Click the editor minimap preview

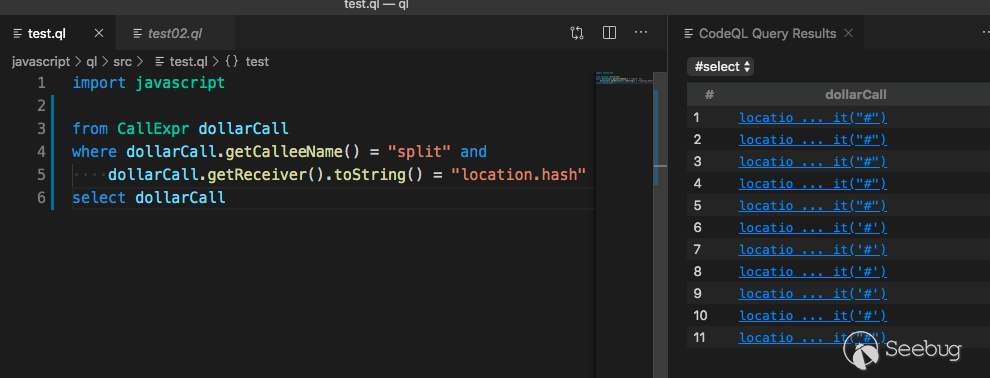coord(623,79)
